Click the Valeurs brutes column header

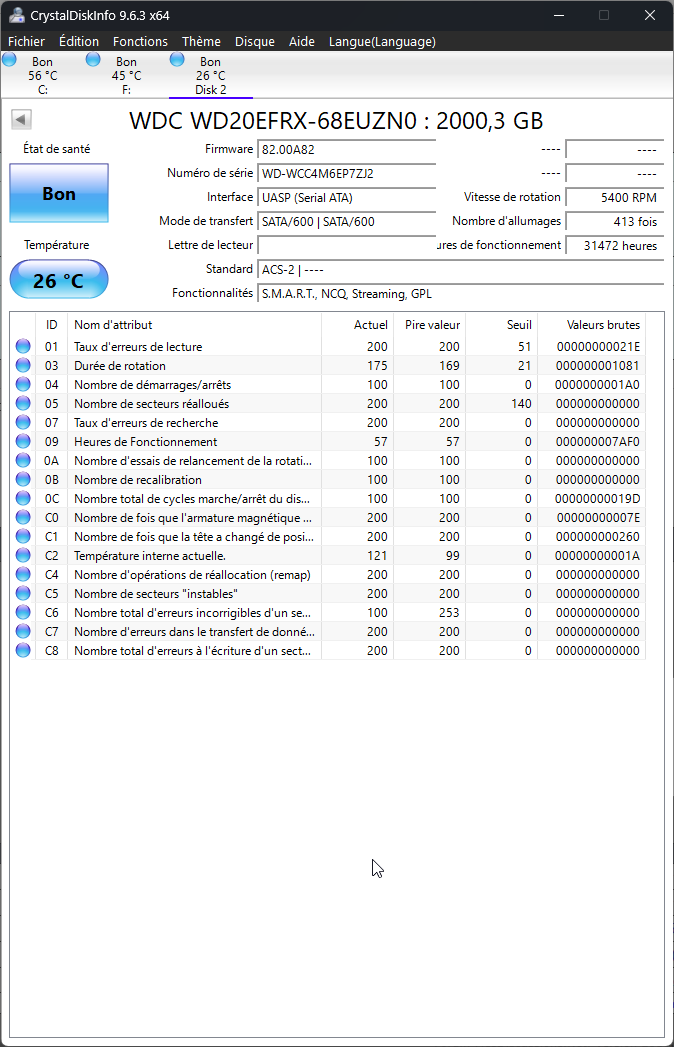tap(602, 325)
